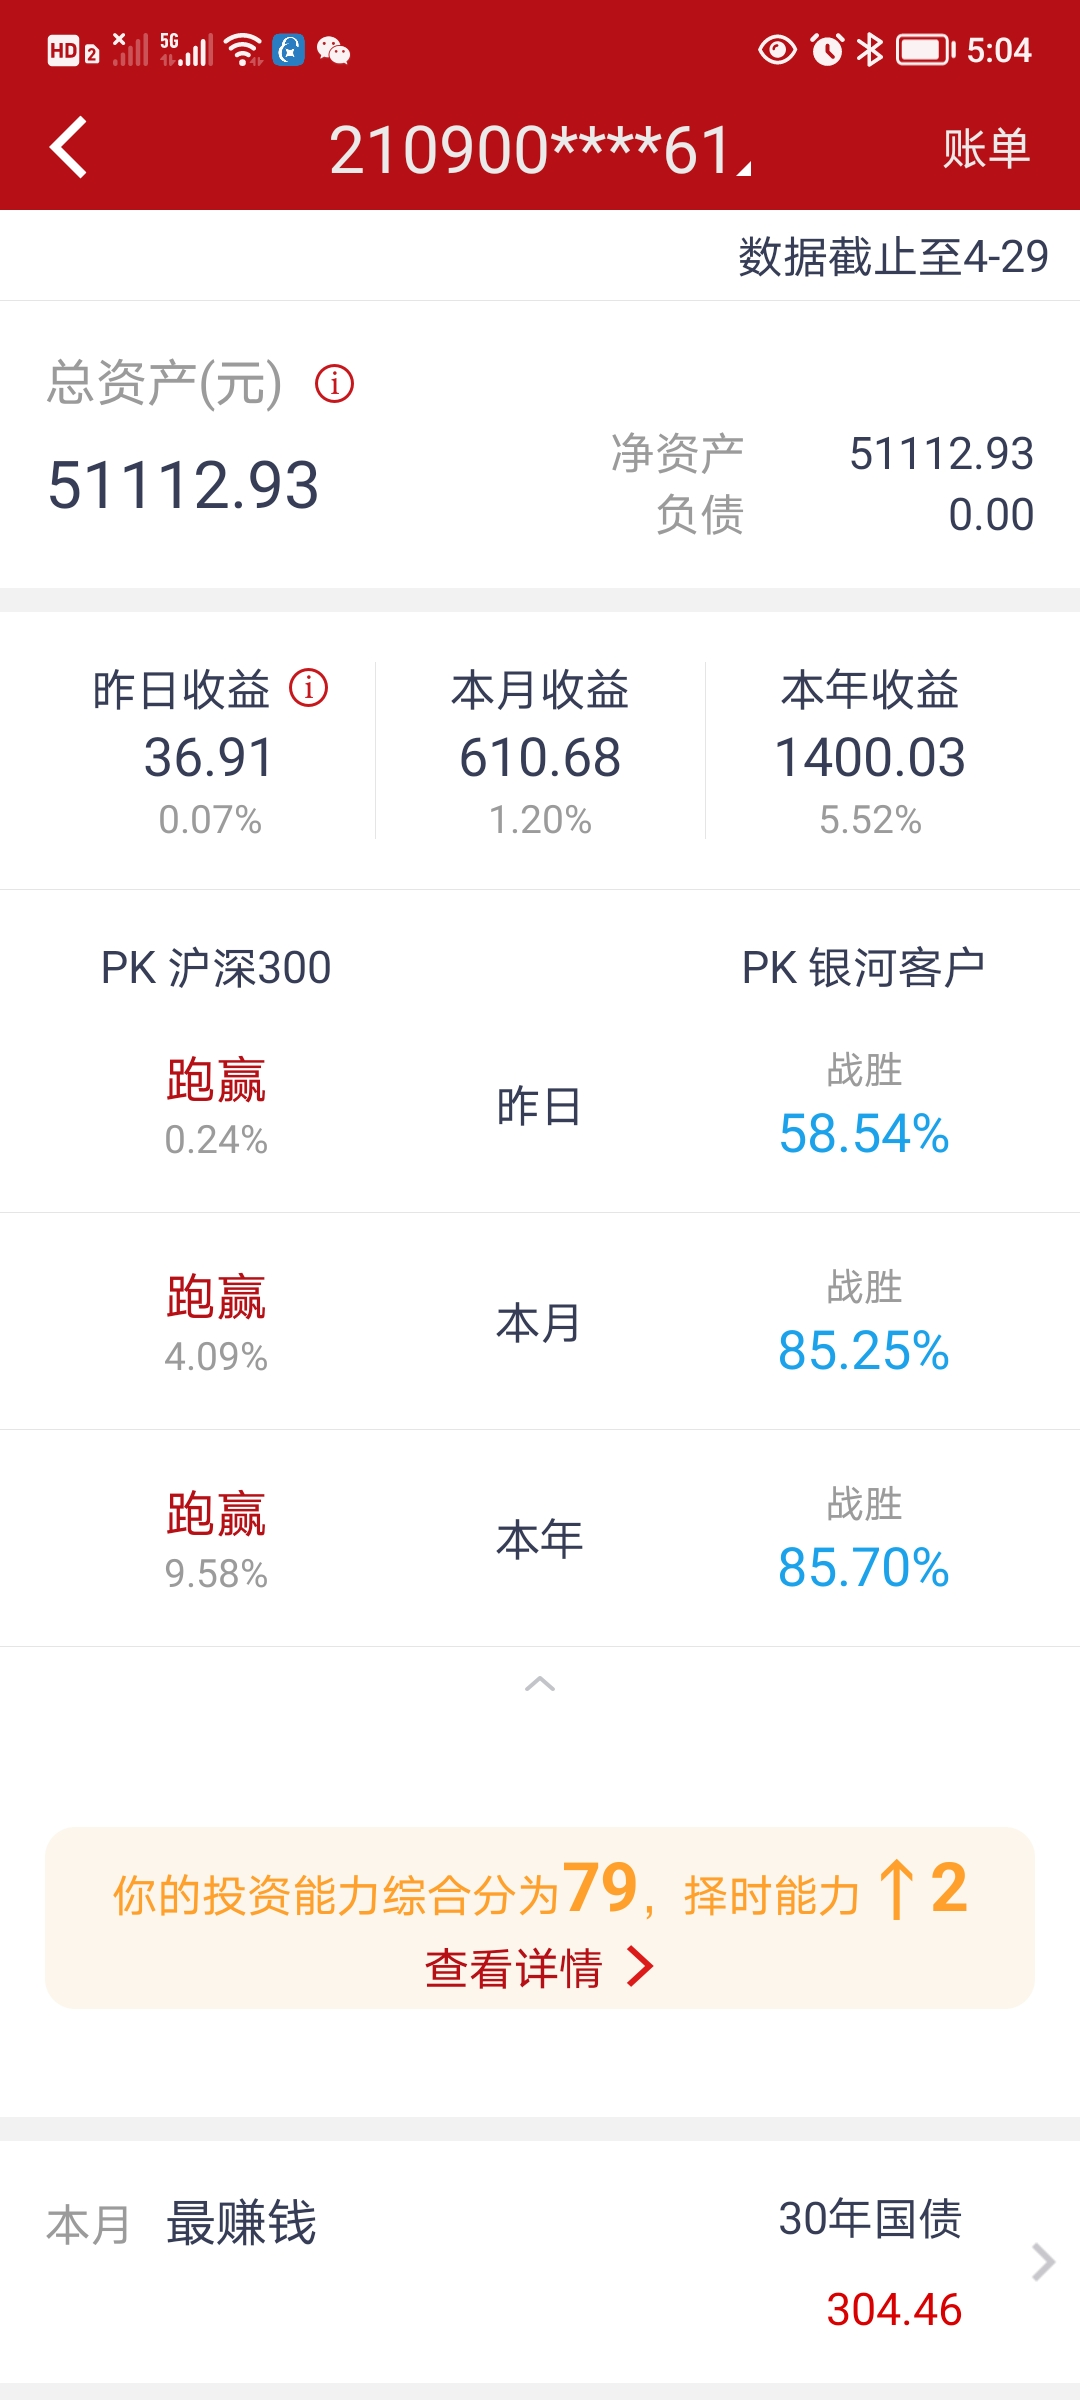
Task: Tap the Wi-Fi signal icon
Action: [243, 50]
